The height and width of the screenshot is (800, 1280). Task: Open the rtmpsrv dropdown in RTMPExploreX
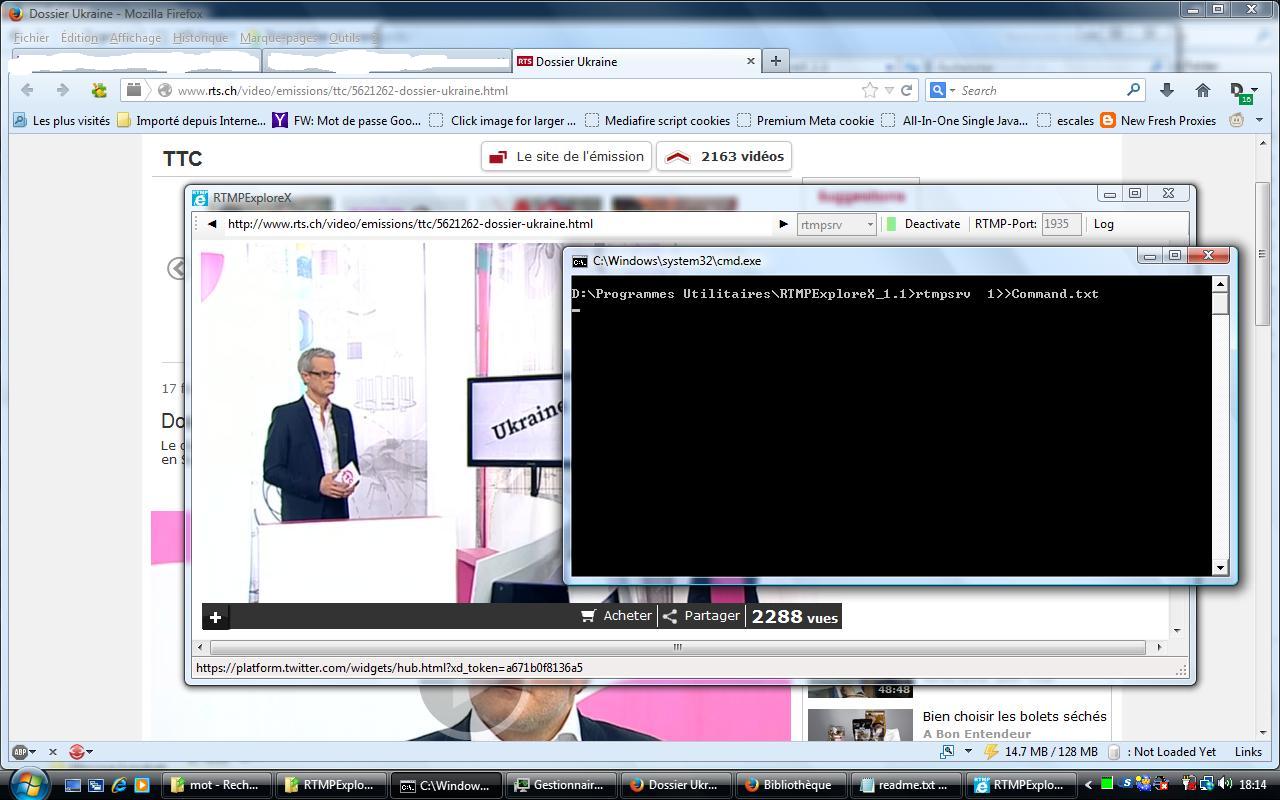tap(837, 224)
